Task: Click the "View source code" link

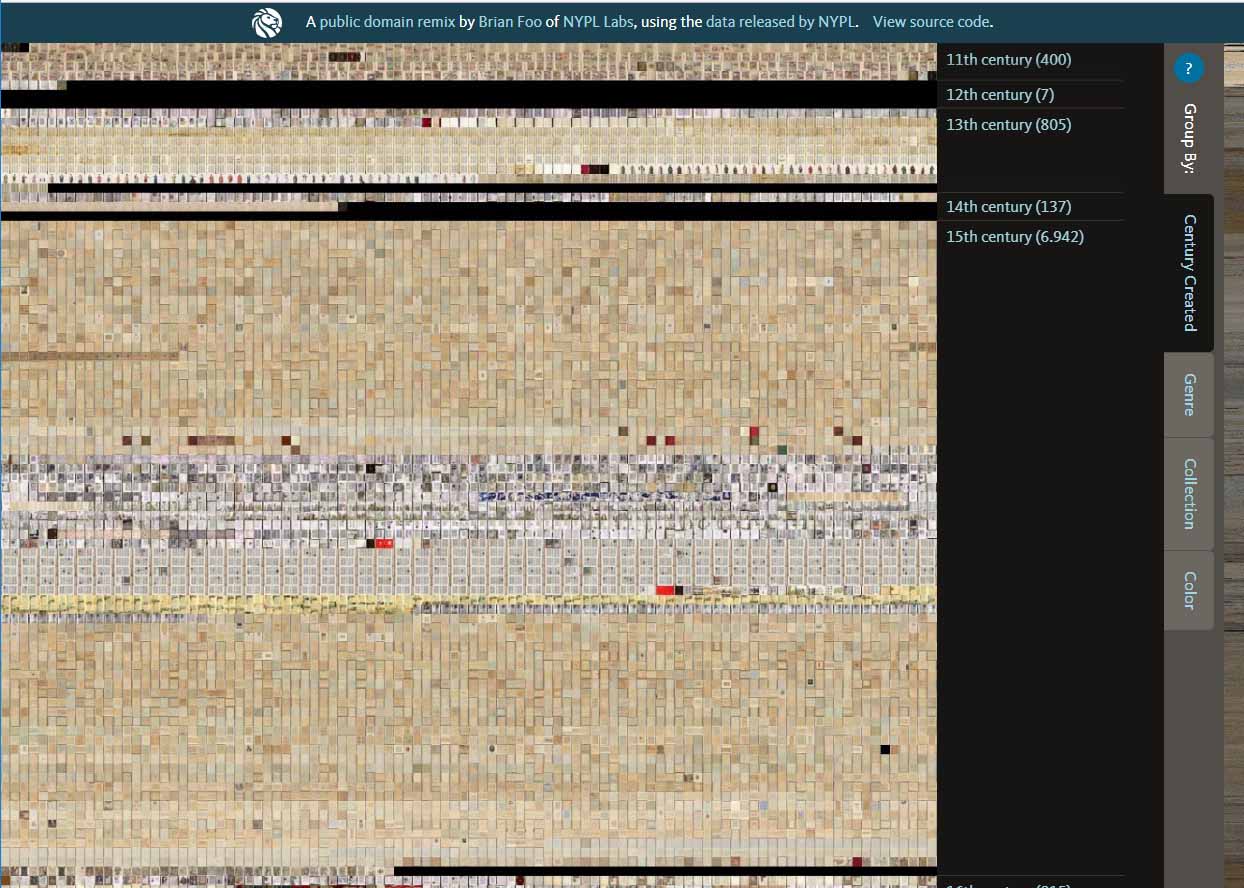Action: pyautogui.click(x=931, y=22)
